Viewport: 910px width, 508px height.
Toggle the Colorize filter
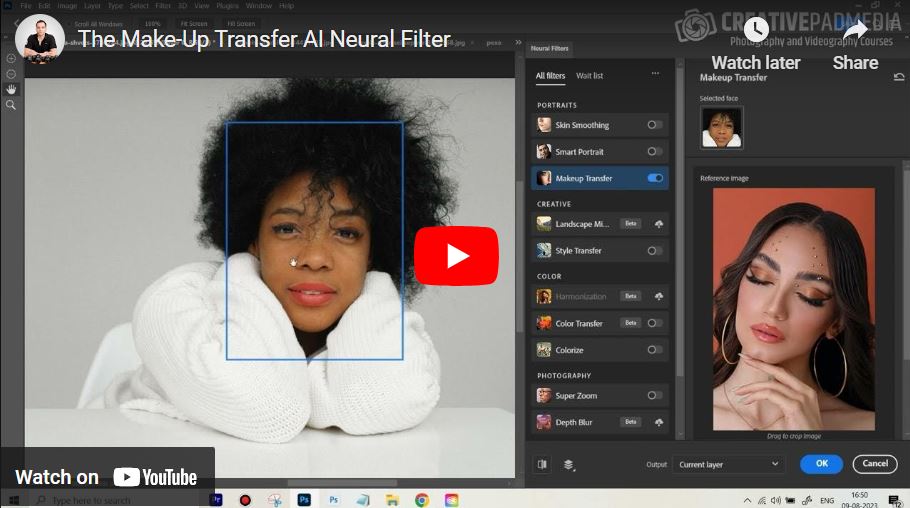coord(654,350)
